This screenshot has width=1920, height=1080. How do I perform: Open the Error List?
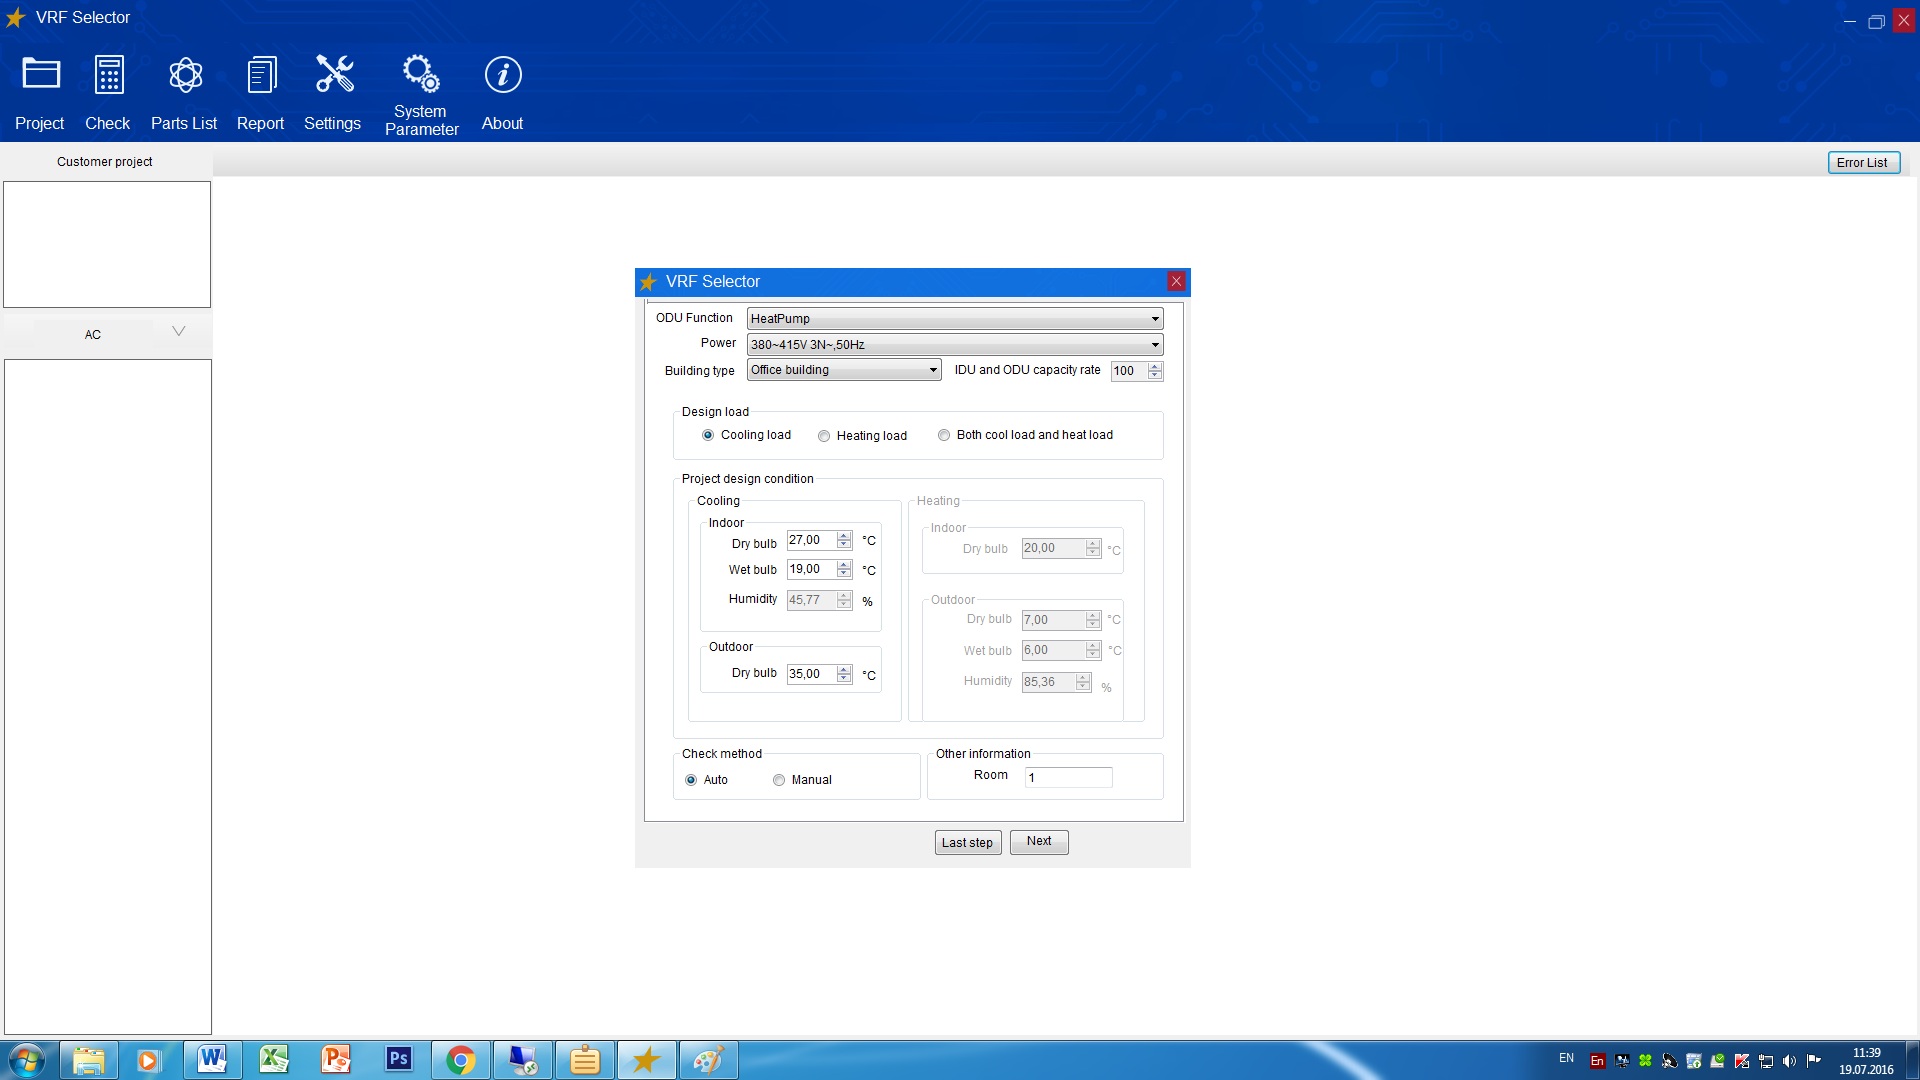(1862, 163)
